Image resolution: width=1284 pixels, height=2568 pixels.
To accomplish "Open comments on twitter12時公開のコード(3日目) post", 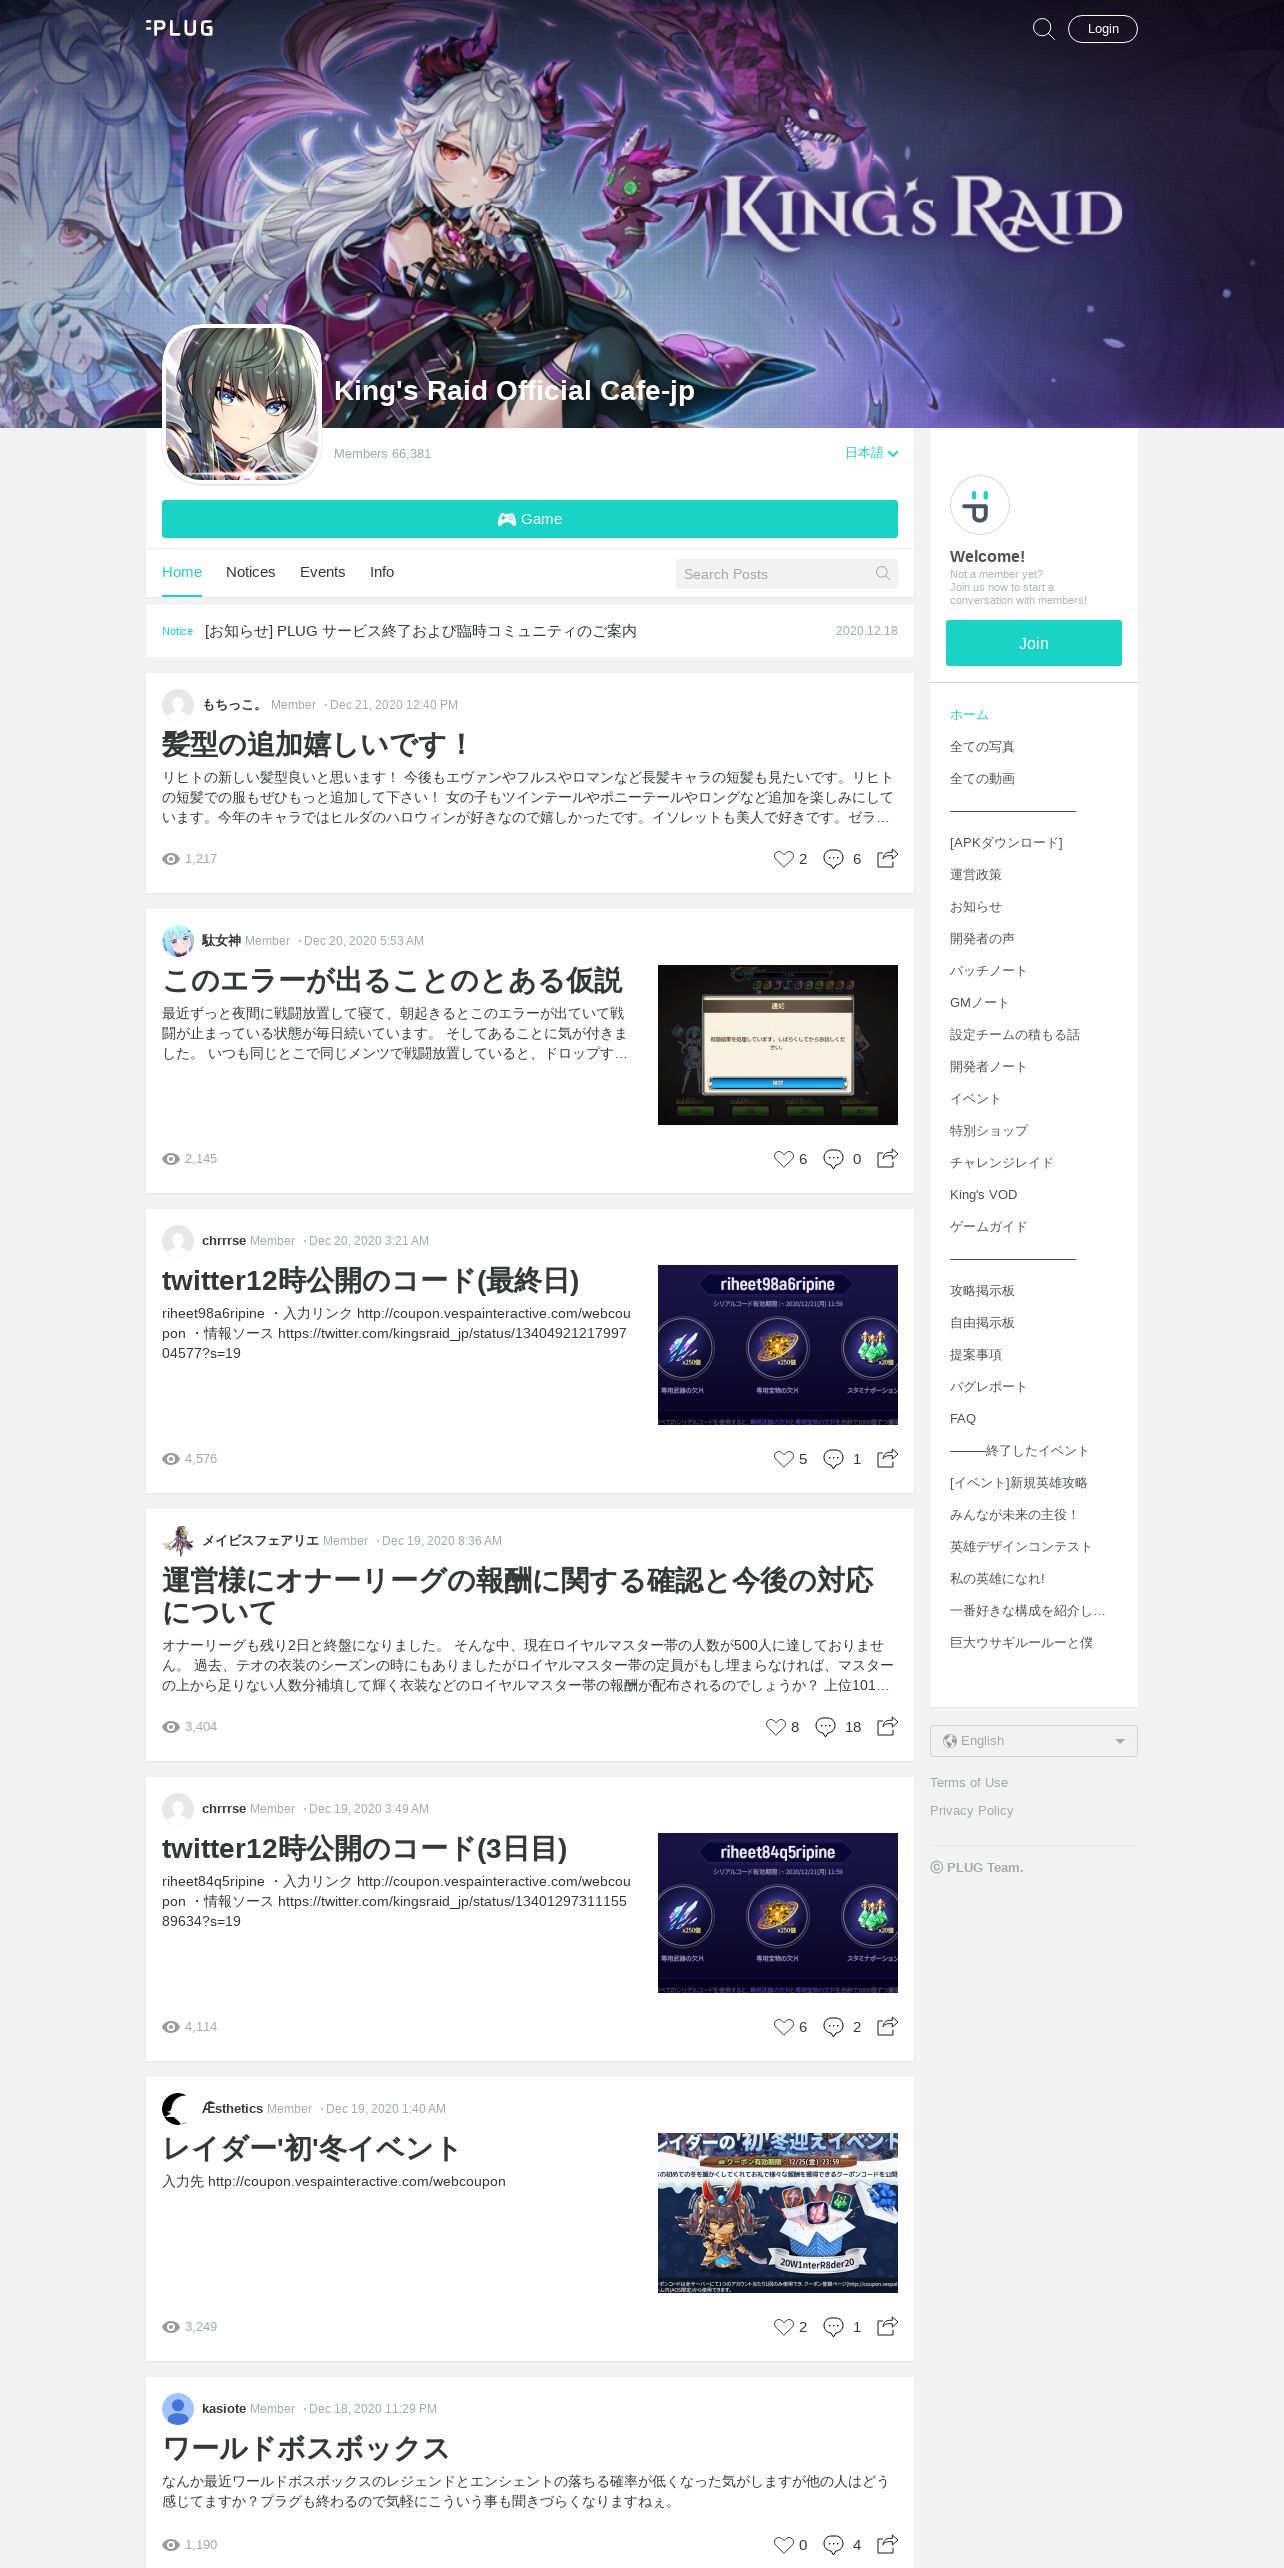I will click(x=833, y=2027).
